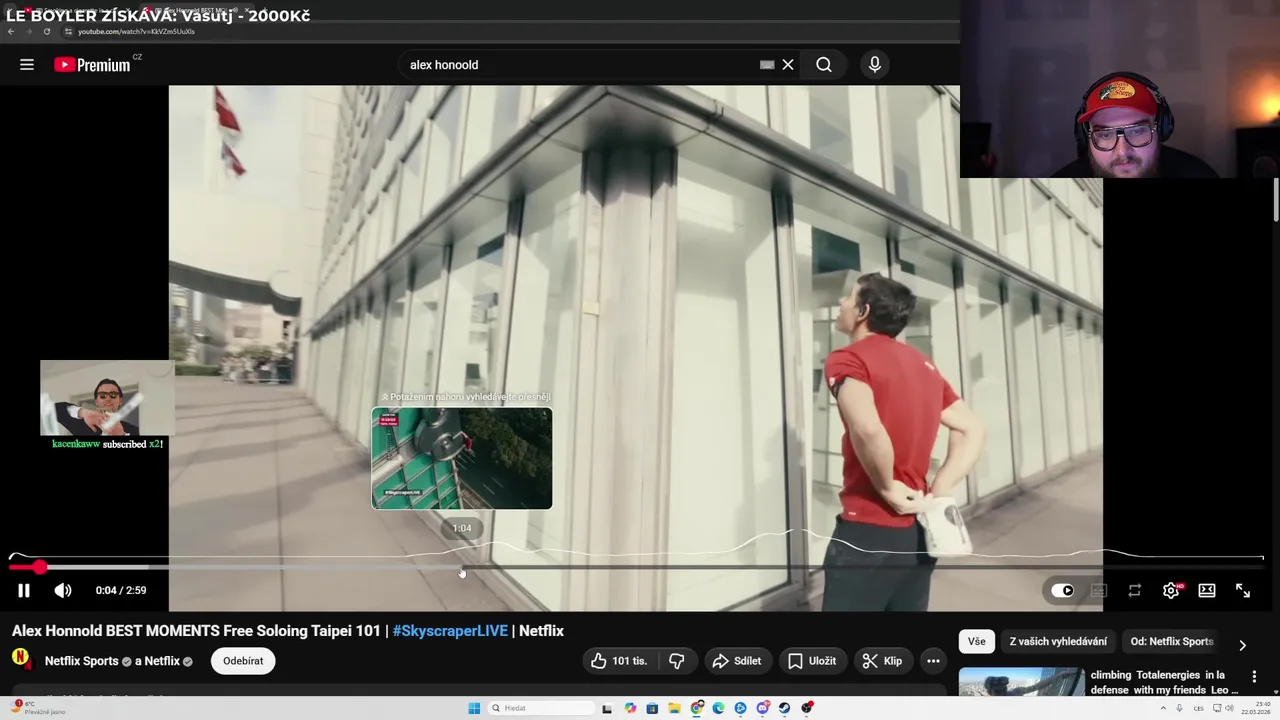Run the search with the magnifier button
This screenshot has height=720, width=1280.
coord(824,65)
